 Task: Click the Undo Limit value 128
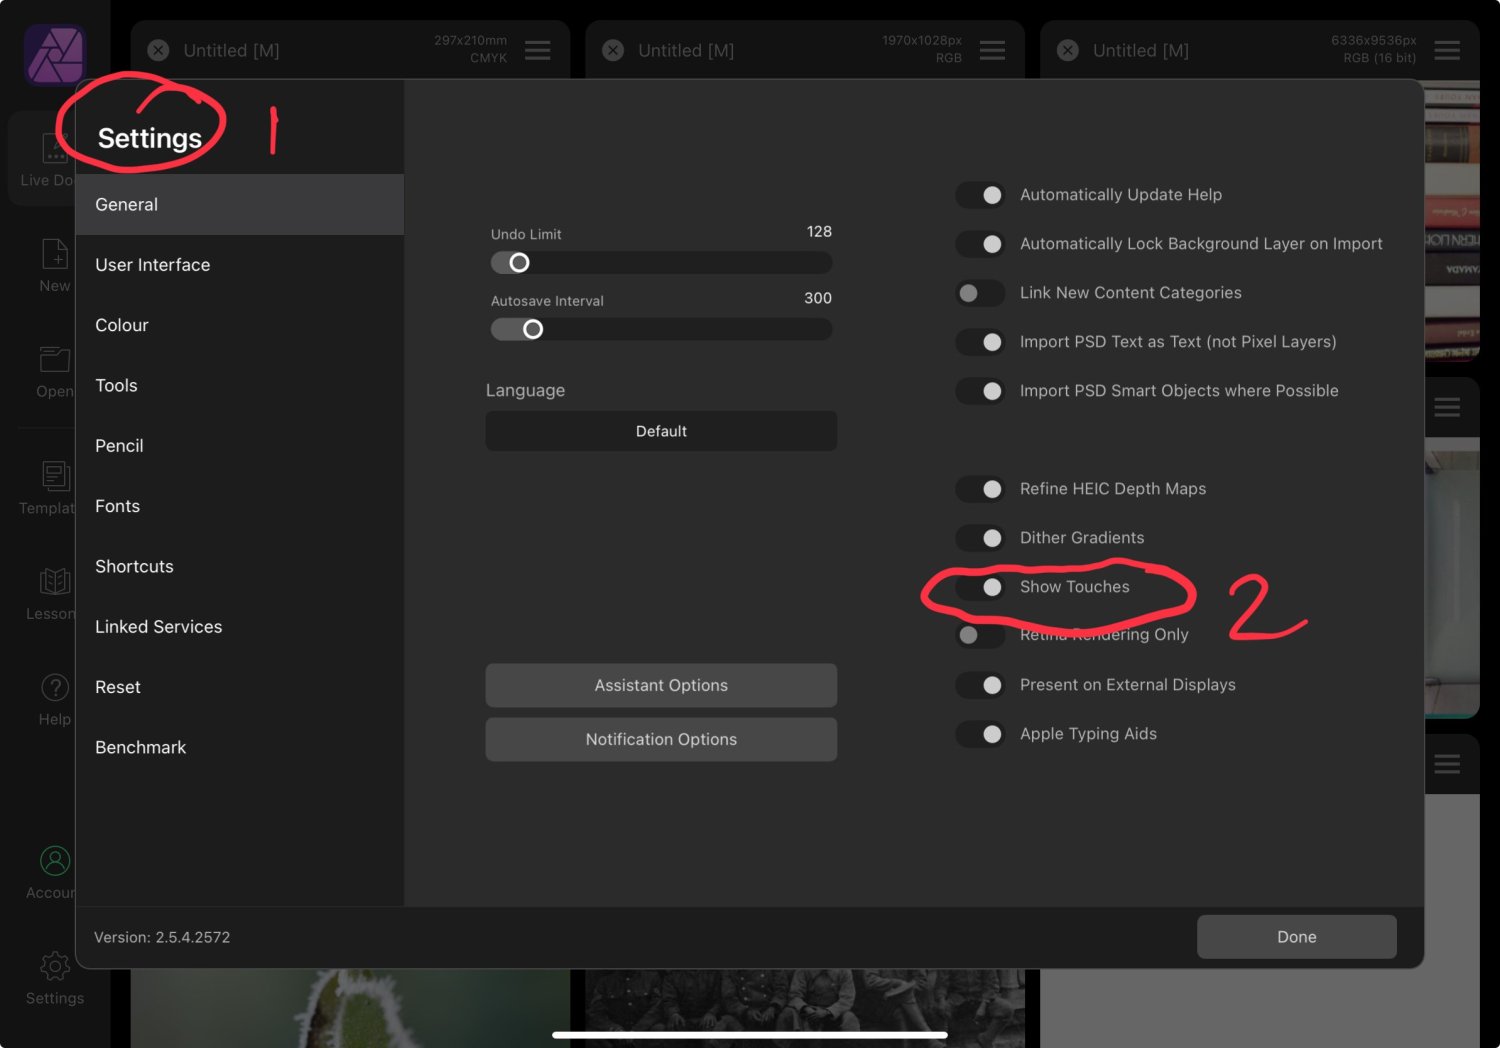(x=819, y=232)
